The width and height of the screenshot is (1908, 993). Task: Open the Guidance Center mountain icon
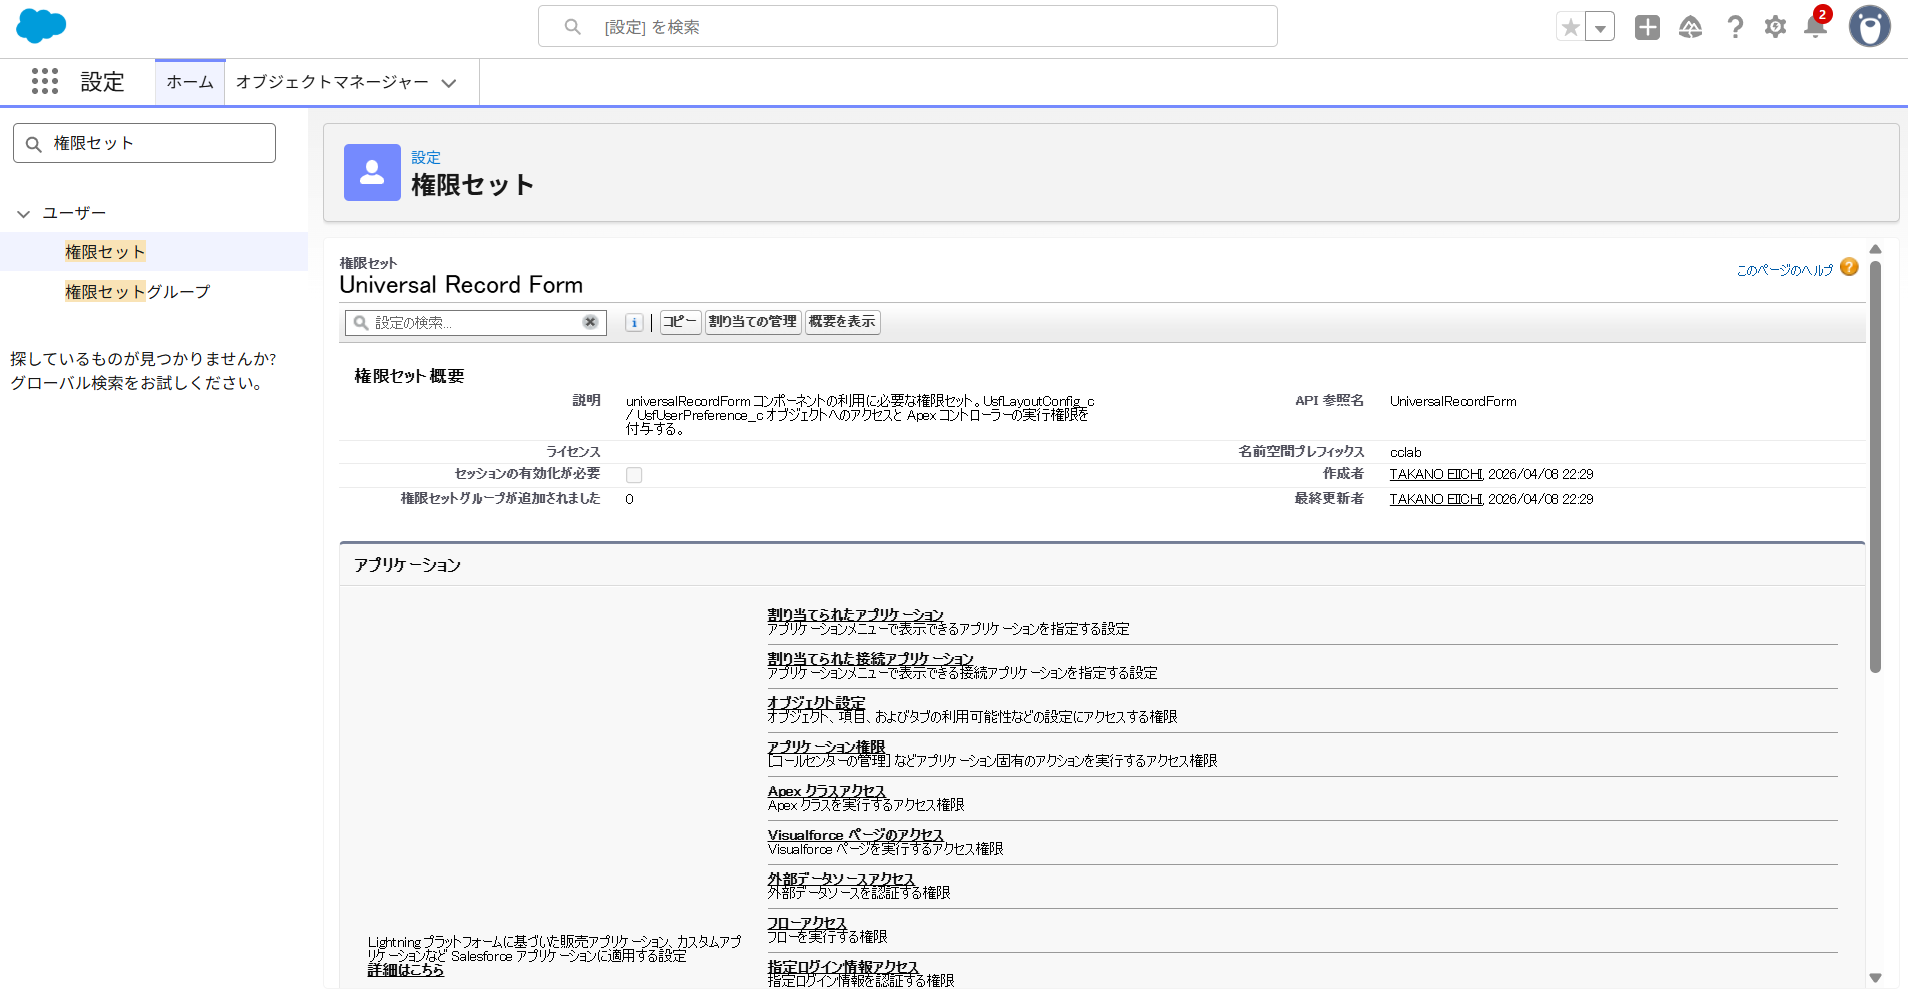tap(1691, 27)
